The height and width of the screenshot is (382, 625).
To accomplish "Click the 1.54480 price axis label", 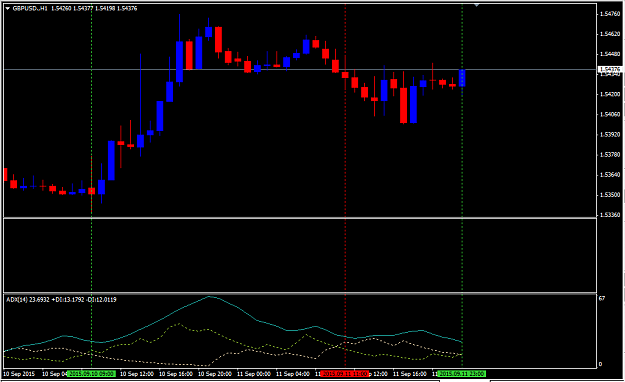I will tap(610, 54).
